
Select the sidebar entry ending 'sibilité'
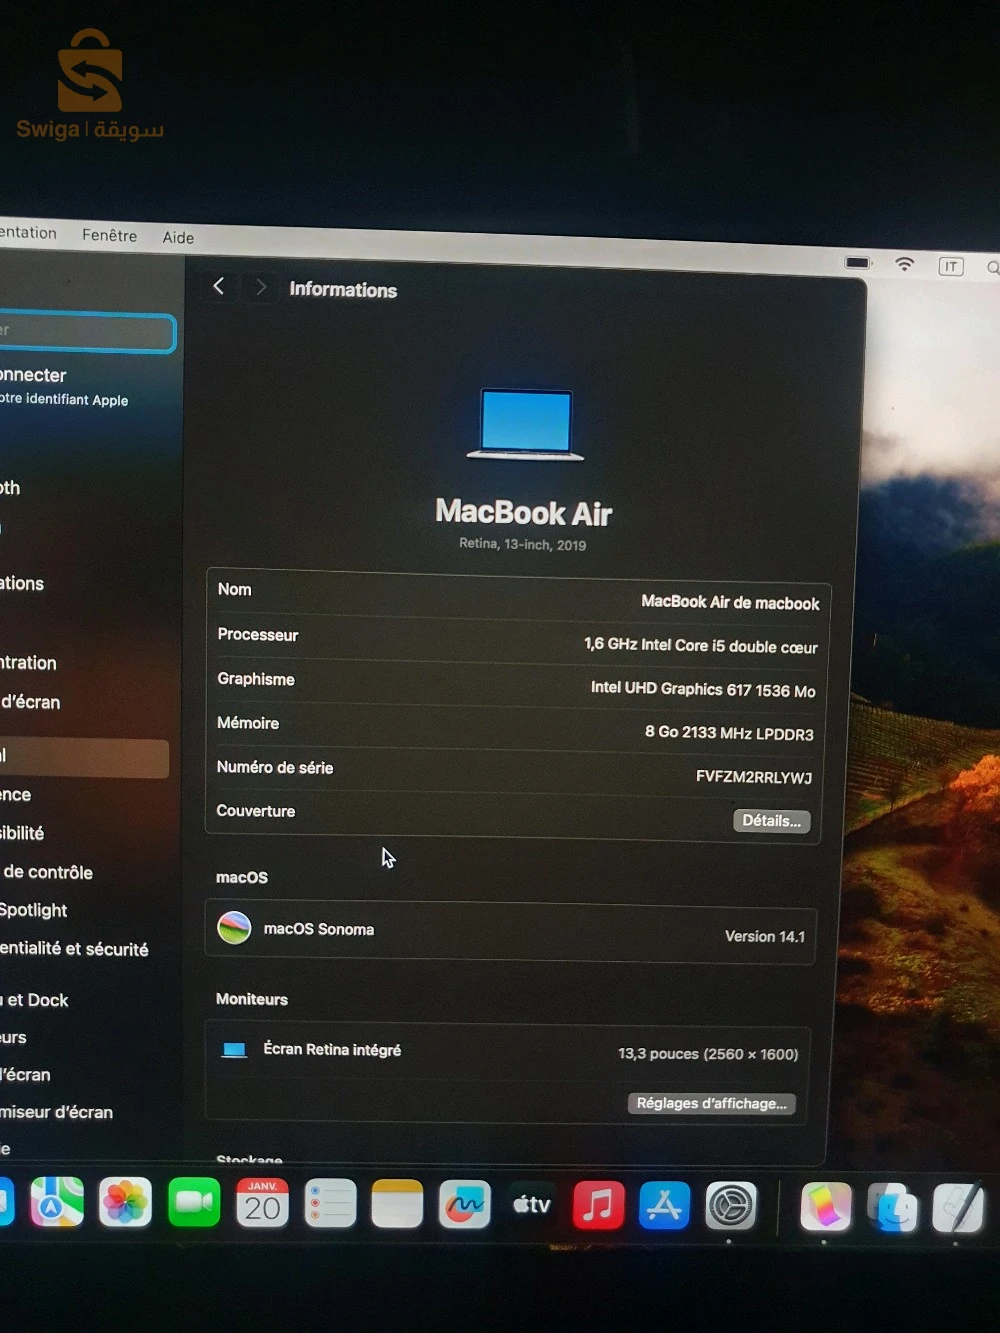point(22,833)
